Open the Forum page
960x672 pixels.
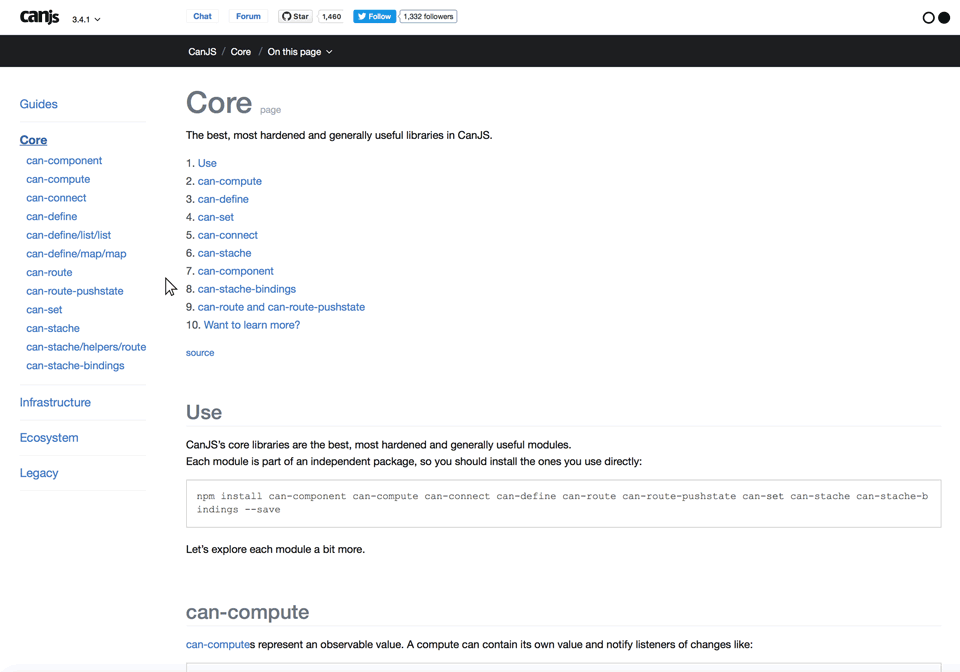(247, 16)
